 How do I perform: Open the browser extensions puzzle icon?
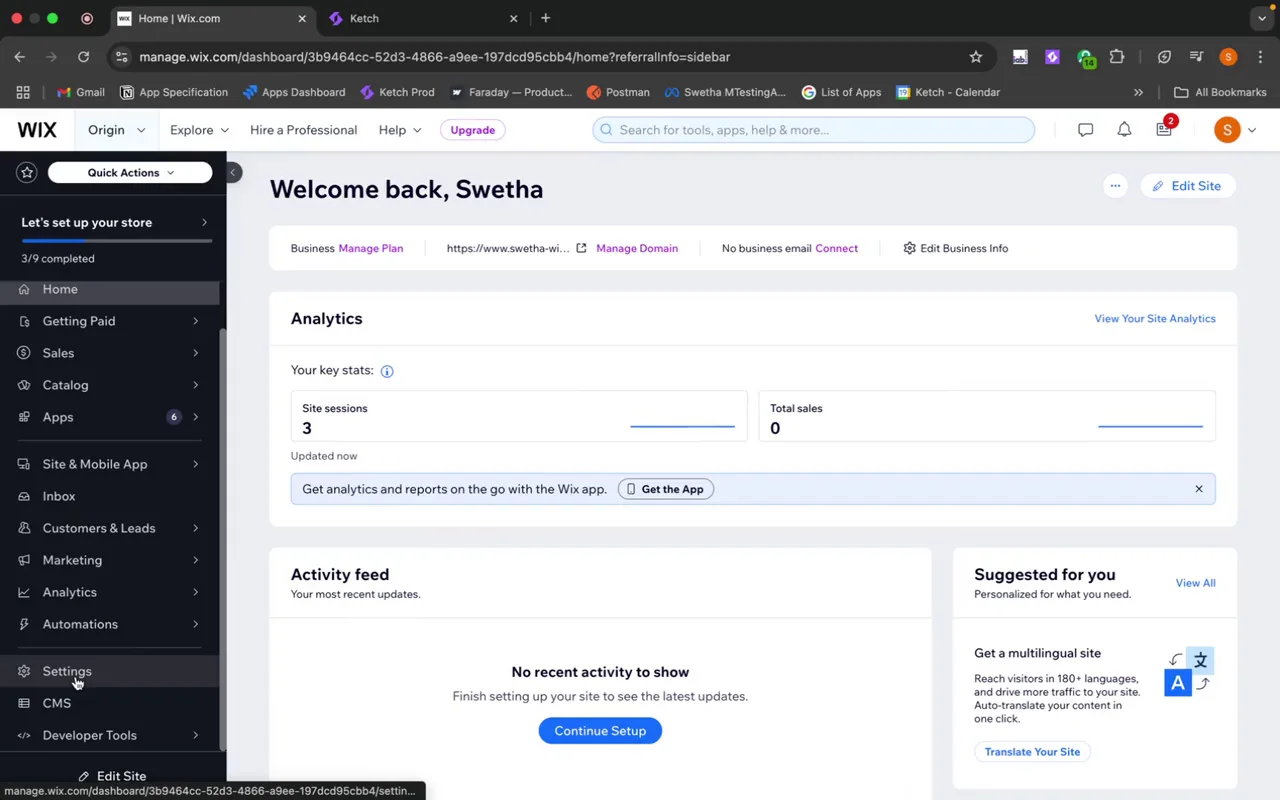(x=1117, y=57)
